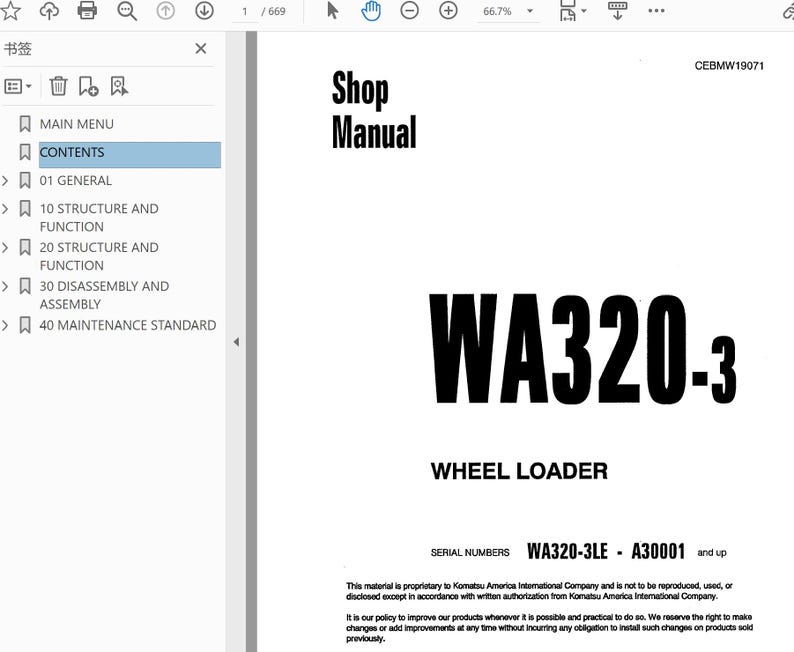Screen dimensions: 794x652
Task: Expand the 01 GENERAL bookmark
Action: (5, 181)
